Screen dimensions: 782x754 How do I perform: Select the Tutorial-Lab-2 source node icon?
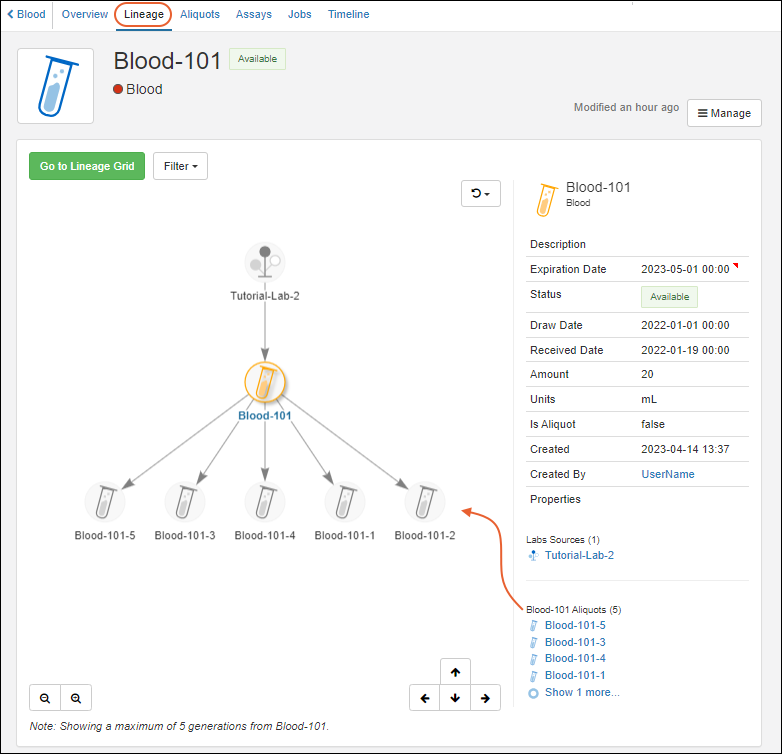click(x=265, y=262)
